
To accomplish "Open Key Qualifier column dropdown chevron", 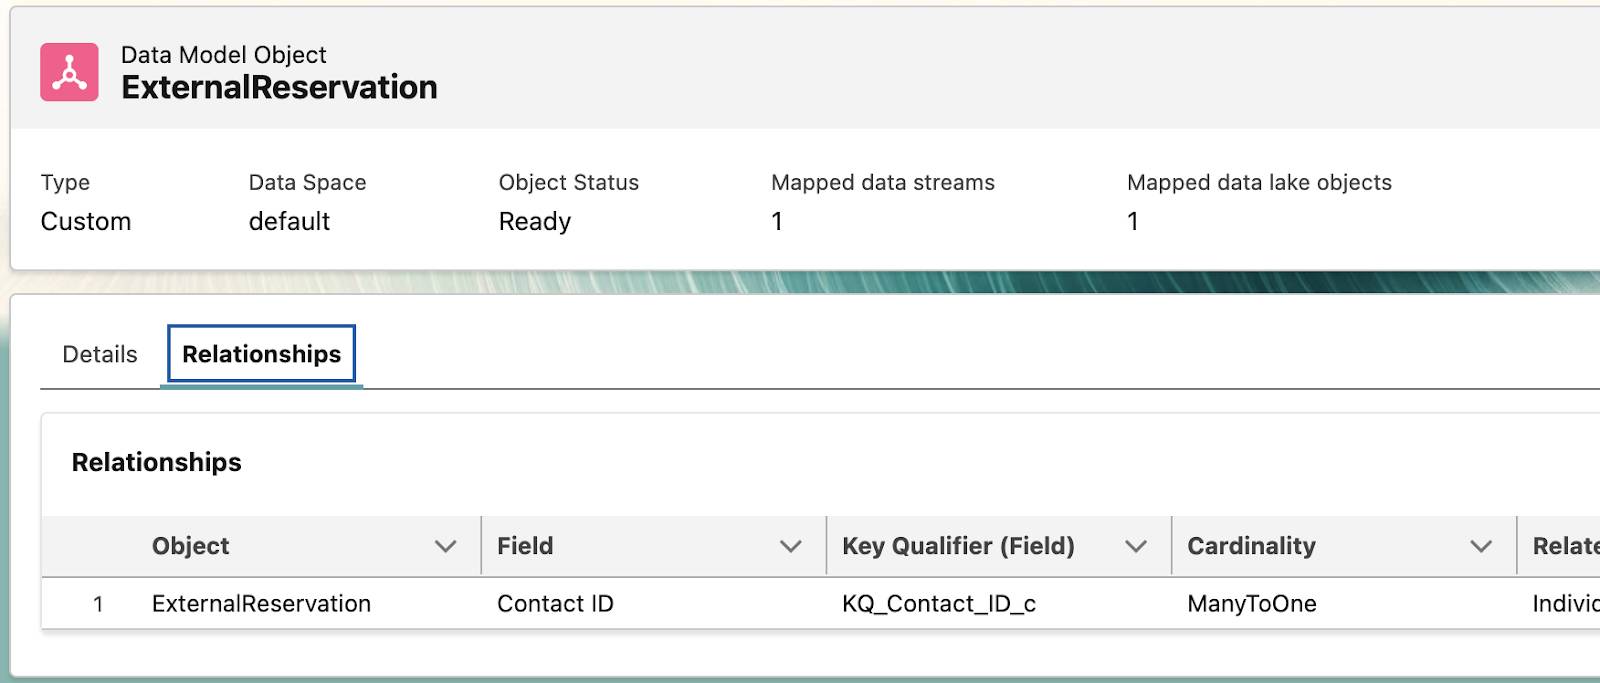I will [1135, 546].
